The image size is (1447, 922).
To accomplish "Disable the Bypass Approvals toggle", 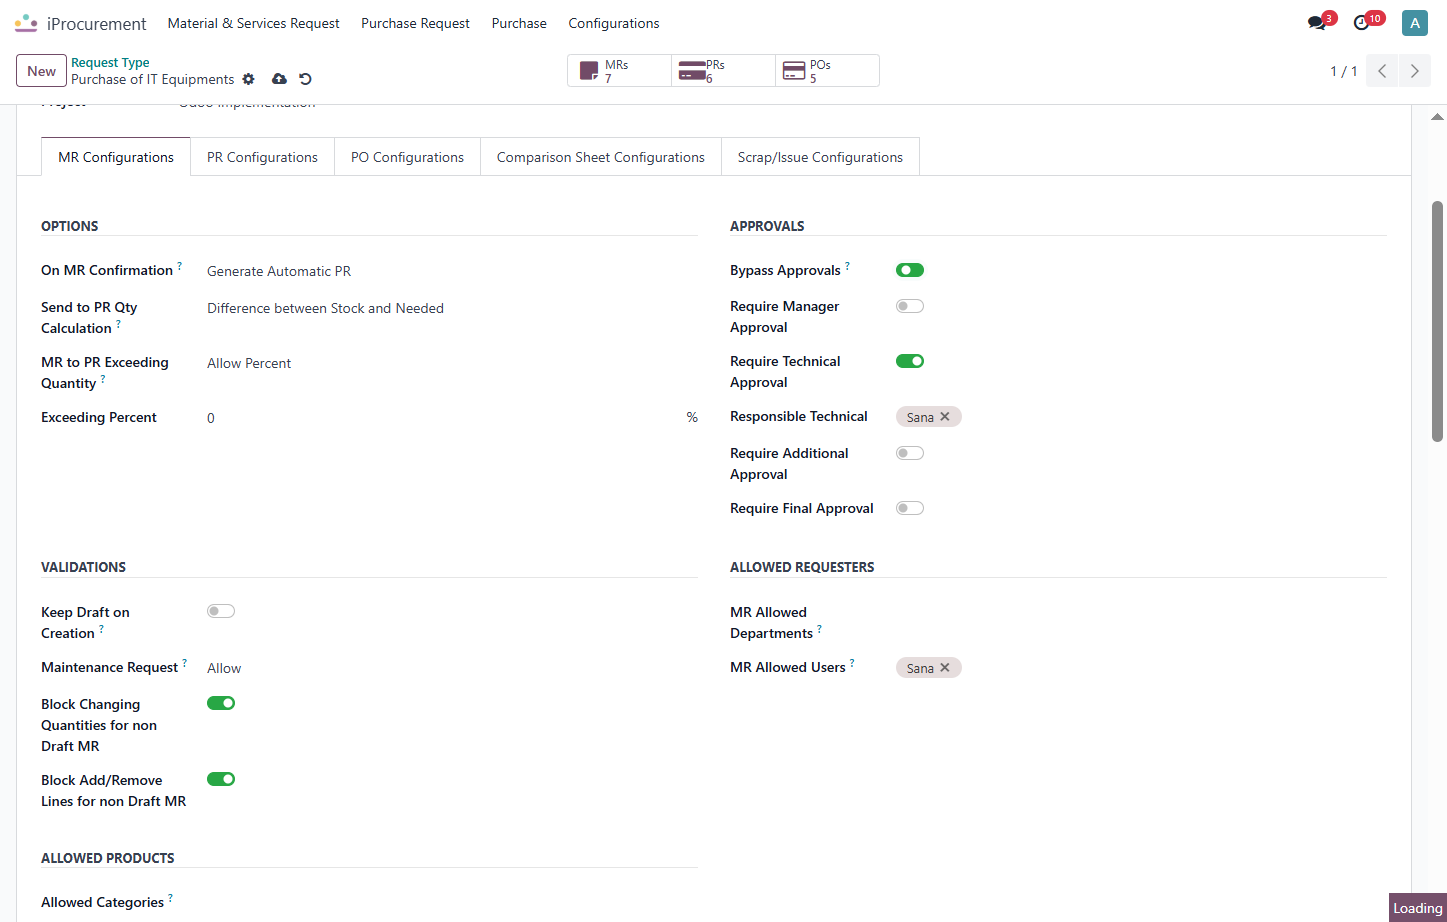I will click(910, 270).
